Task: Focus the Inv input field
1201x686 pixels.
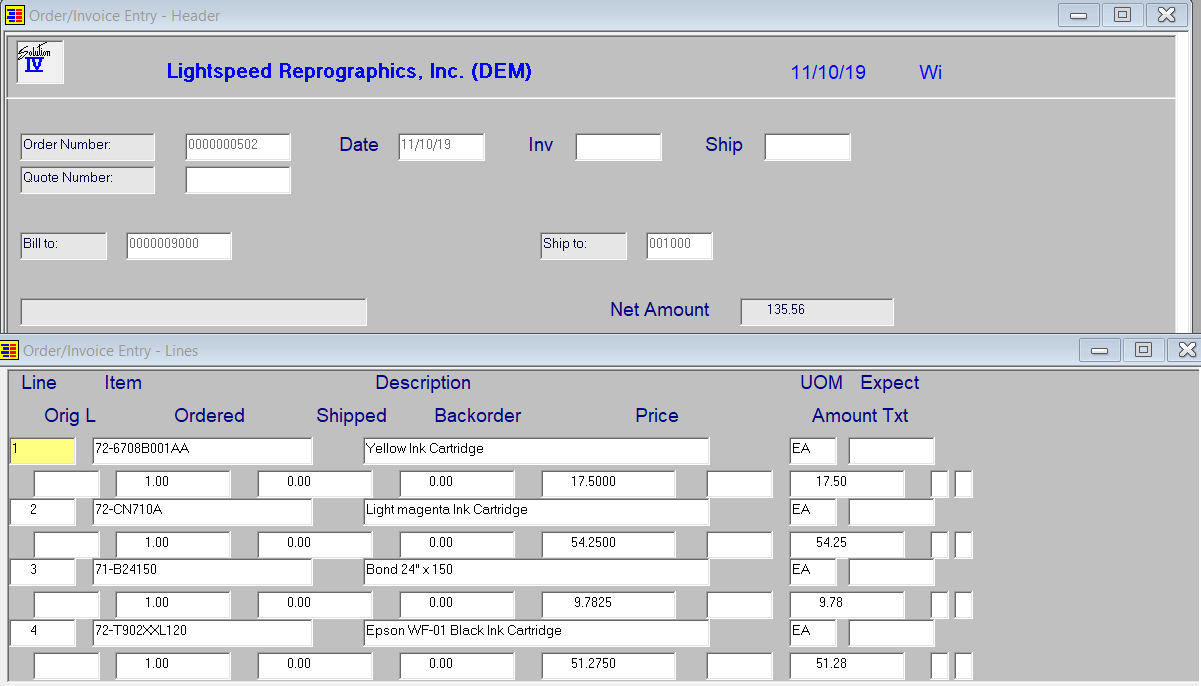Action: coord(618,147)
